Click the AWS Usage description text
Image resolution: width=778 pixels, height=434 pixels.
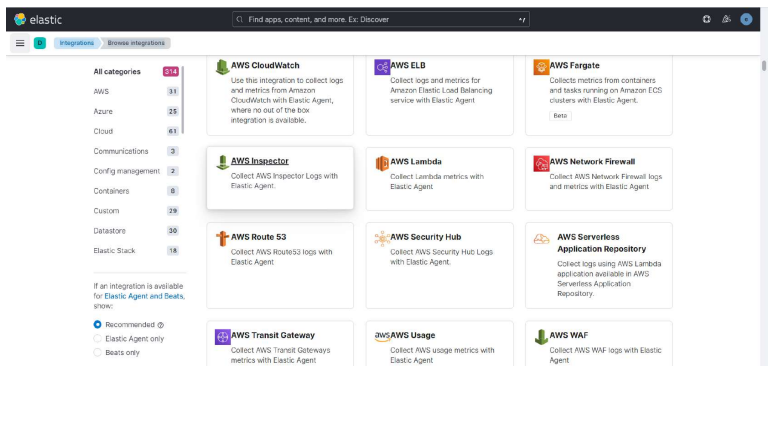point(442,355)
